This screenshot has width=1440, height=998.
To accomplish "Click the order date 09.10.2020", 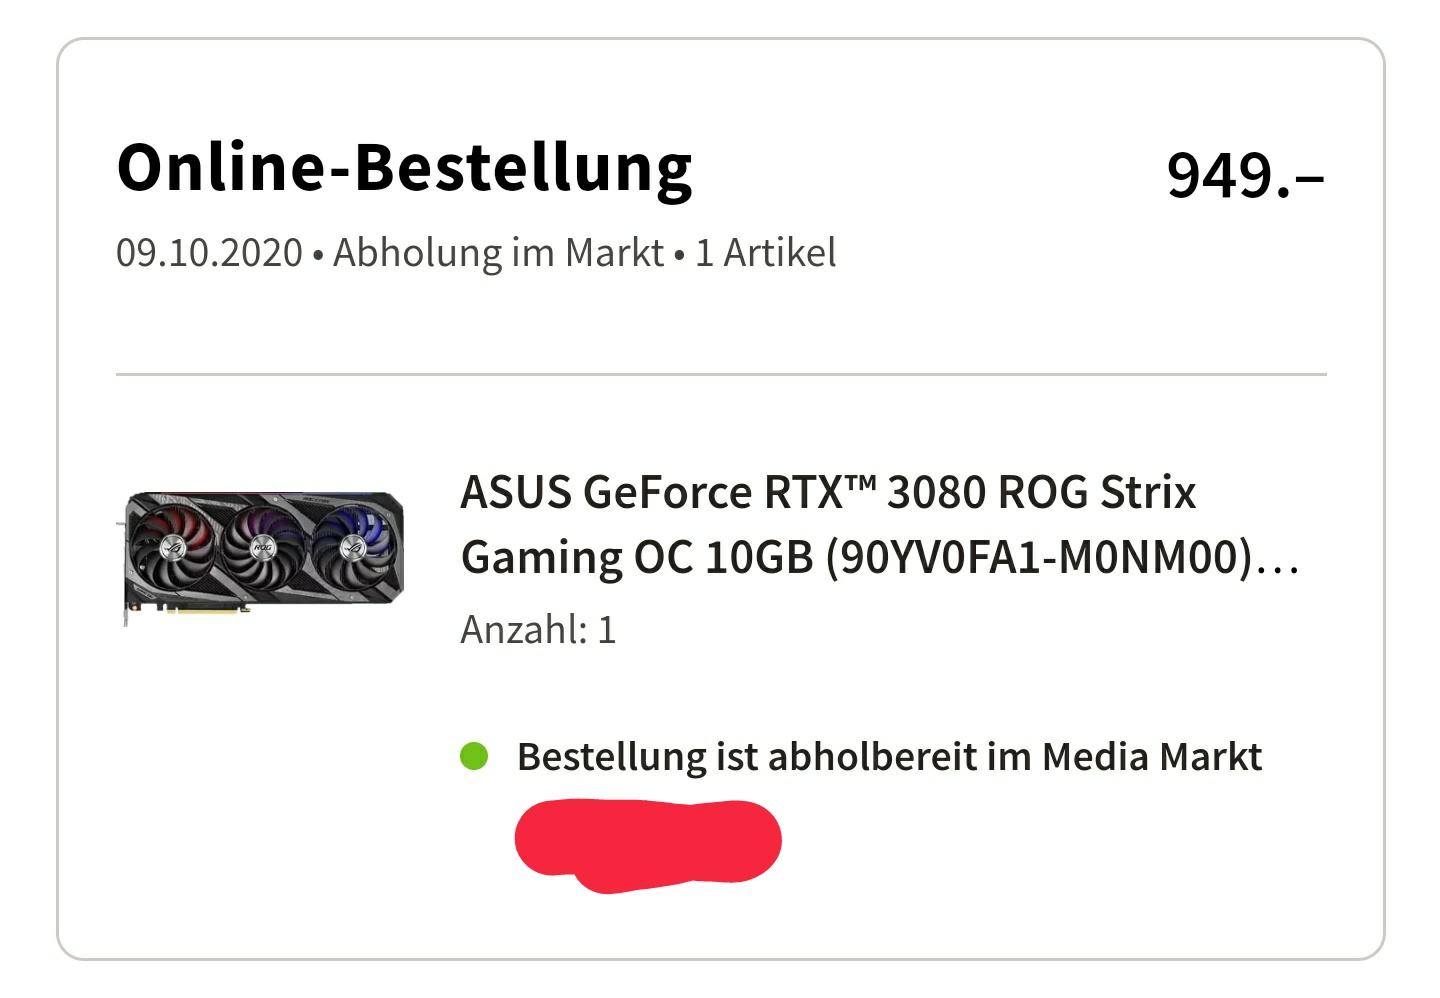I will coord(209,253).
